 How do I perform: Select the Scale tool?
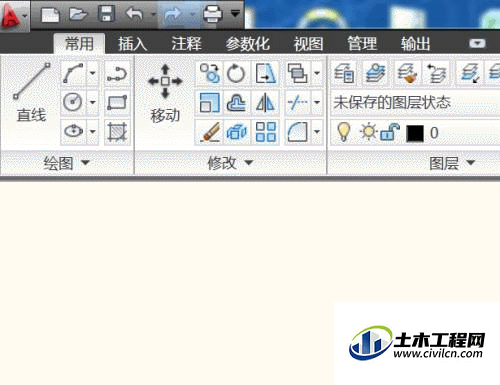tap(209, 102)
